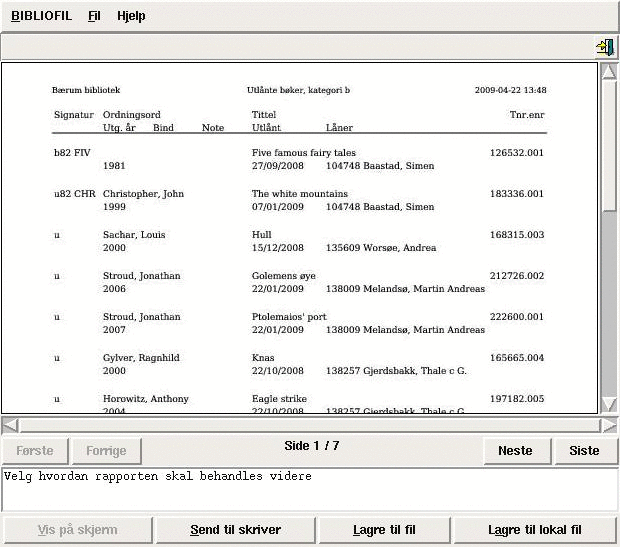Open the Fil menu
Viewport: 620px width, 547px height.
(94, 16)
